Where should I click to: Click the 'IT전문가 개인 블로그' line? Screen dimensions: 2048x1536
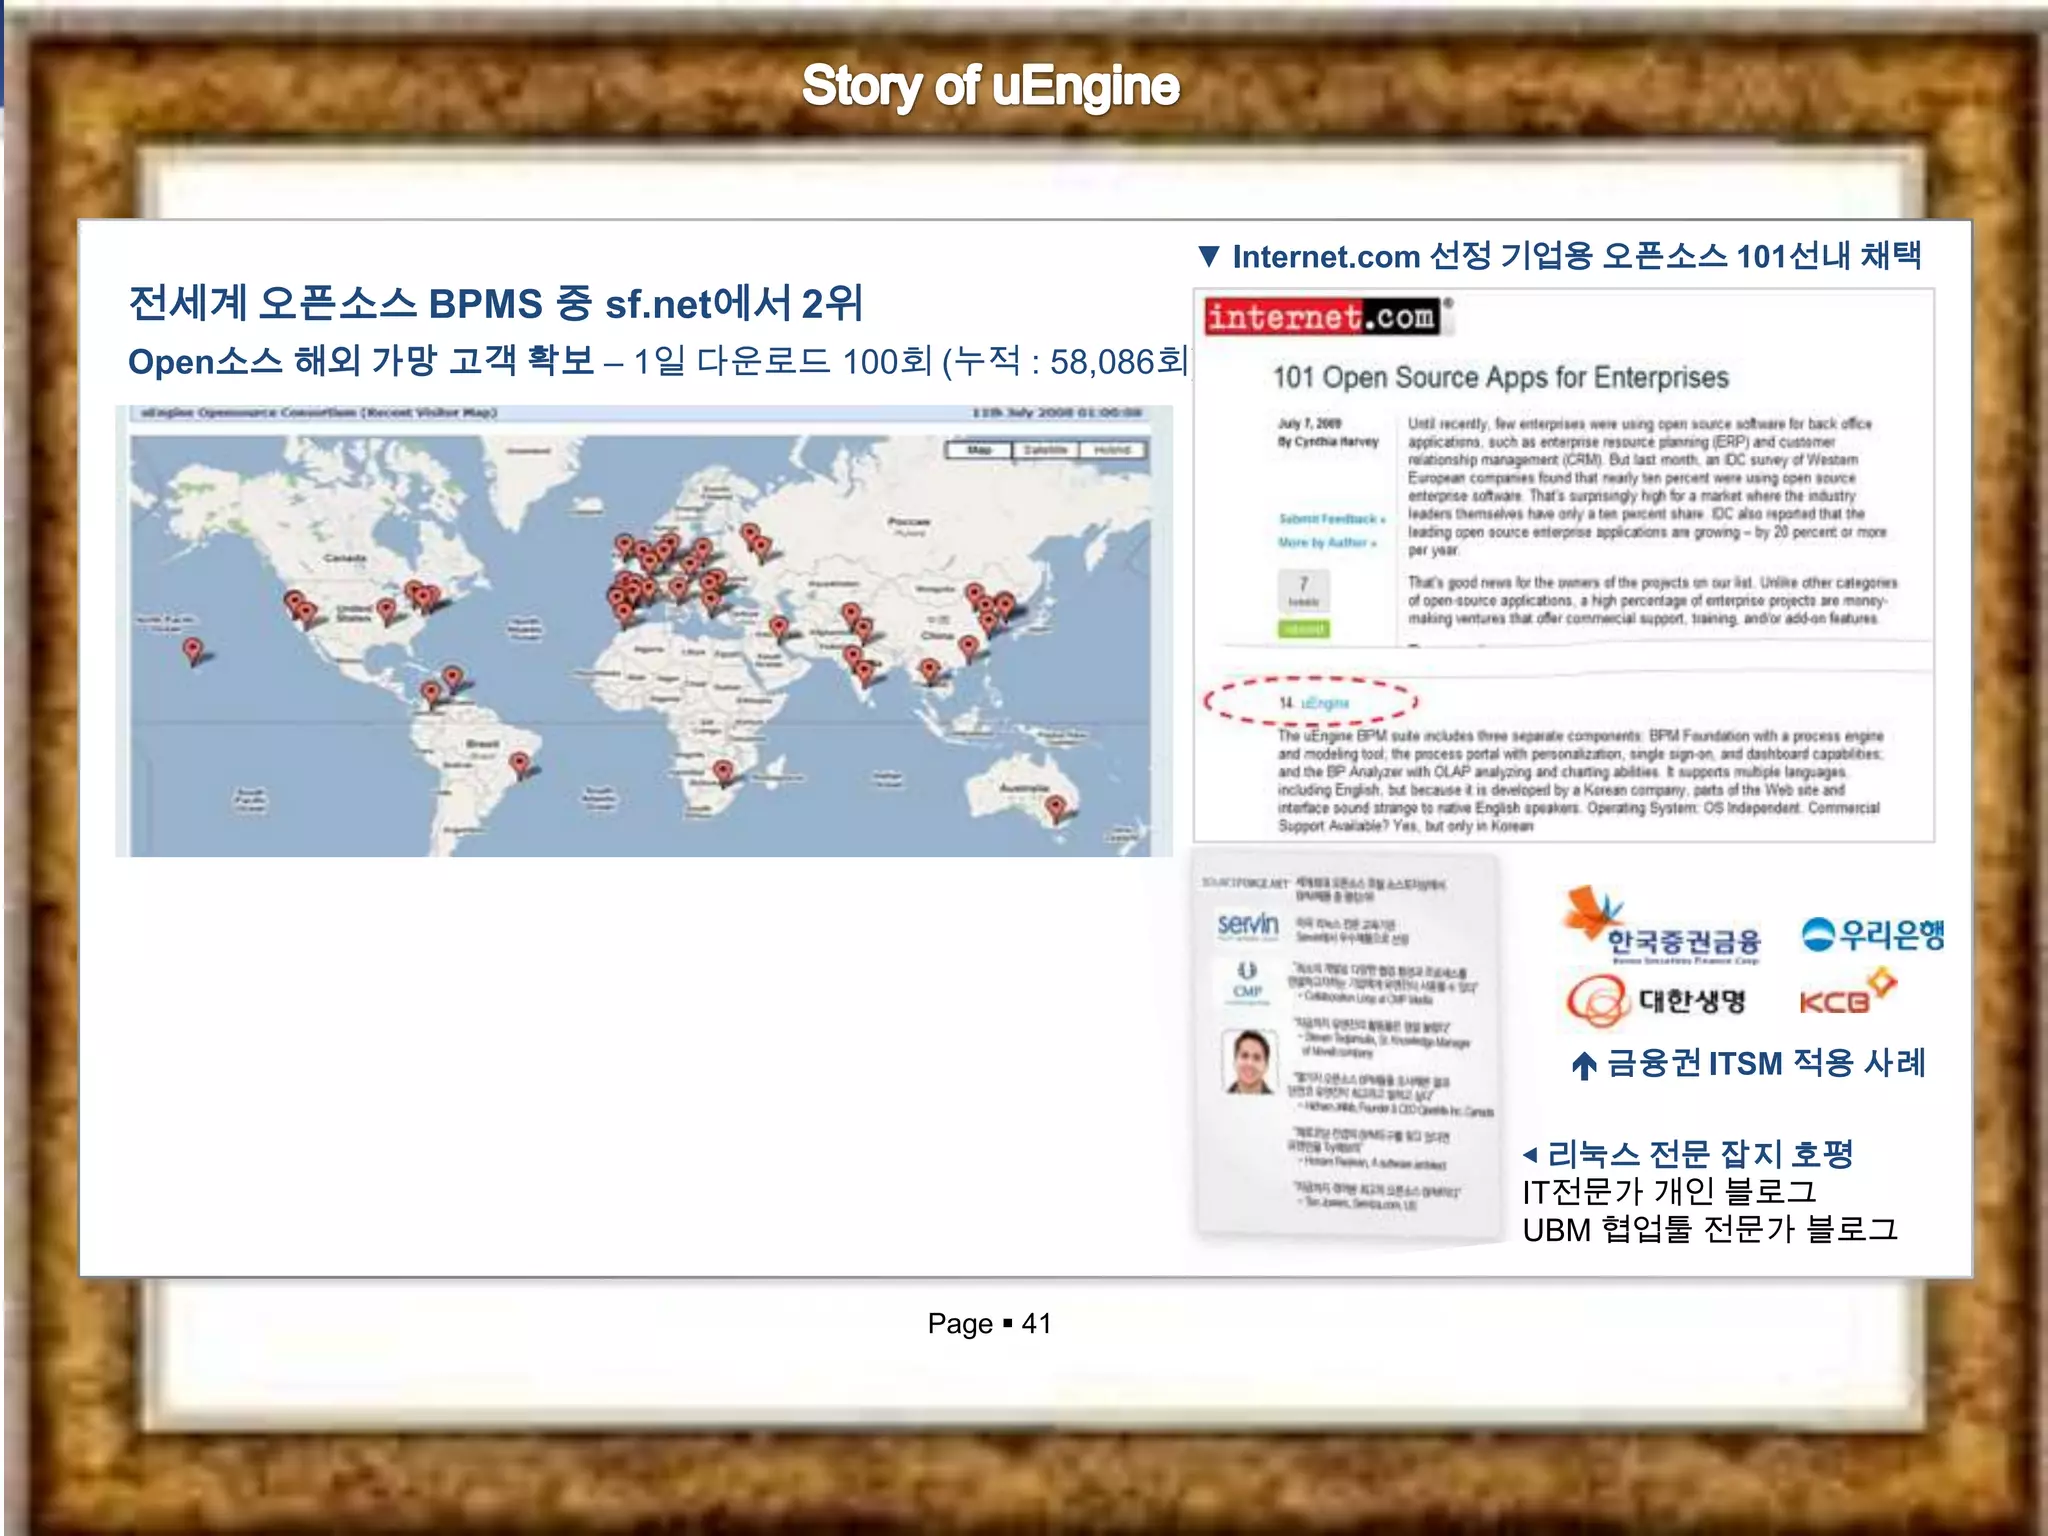pyautogui.click(x=1669, y=1192)
